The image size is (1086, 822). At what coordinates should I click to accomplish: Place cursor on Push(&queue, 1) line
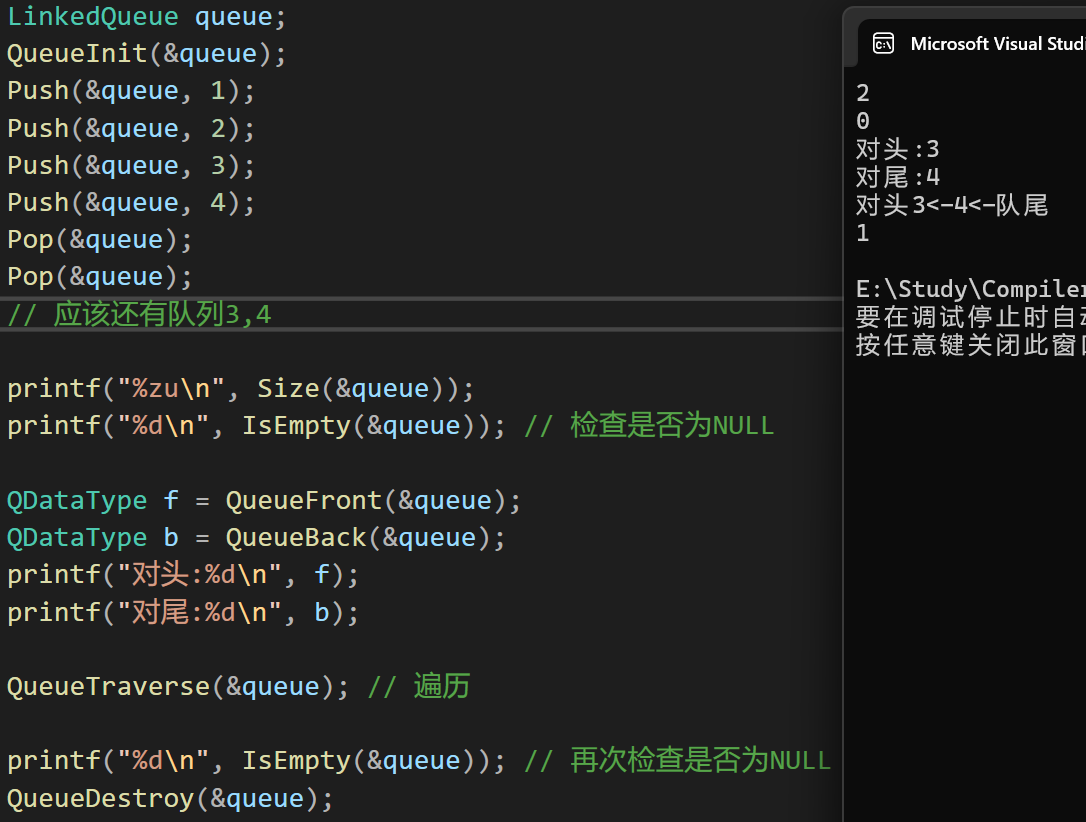pos(131,91)
